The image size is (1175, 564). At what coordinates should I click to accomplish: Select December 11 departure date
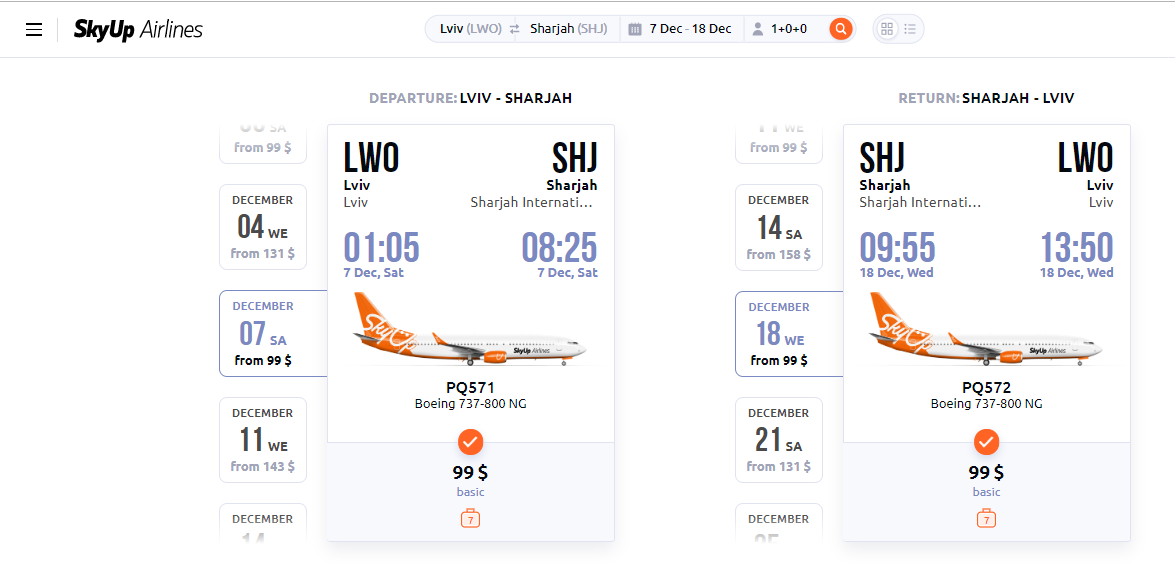pos(263,440)
